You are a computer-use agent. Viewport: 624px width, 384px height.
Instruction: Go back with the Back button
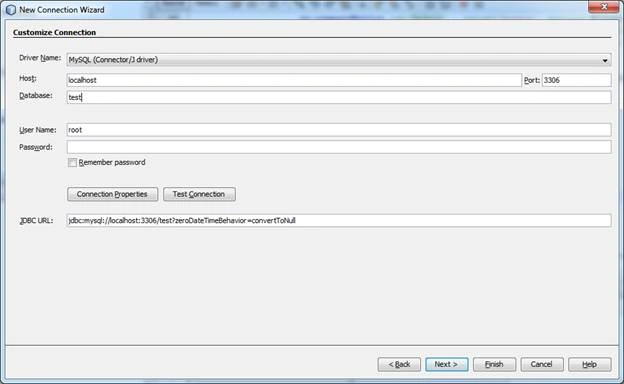399,364
